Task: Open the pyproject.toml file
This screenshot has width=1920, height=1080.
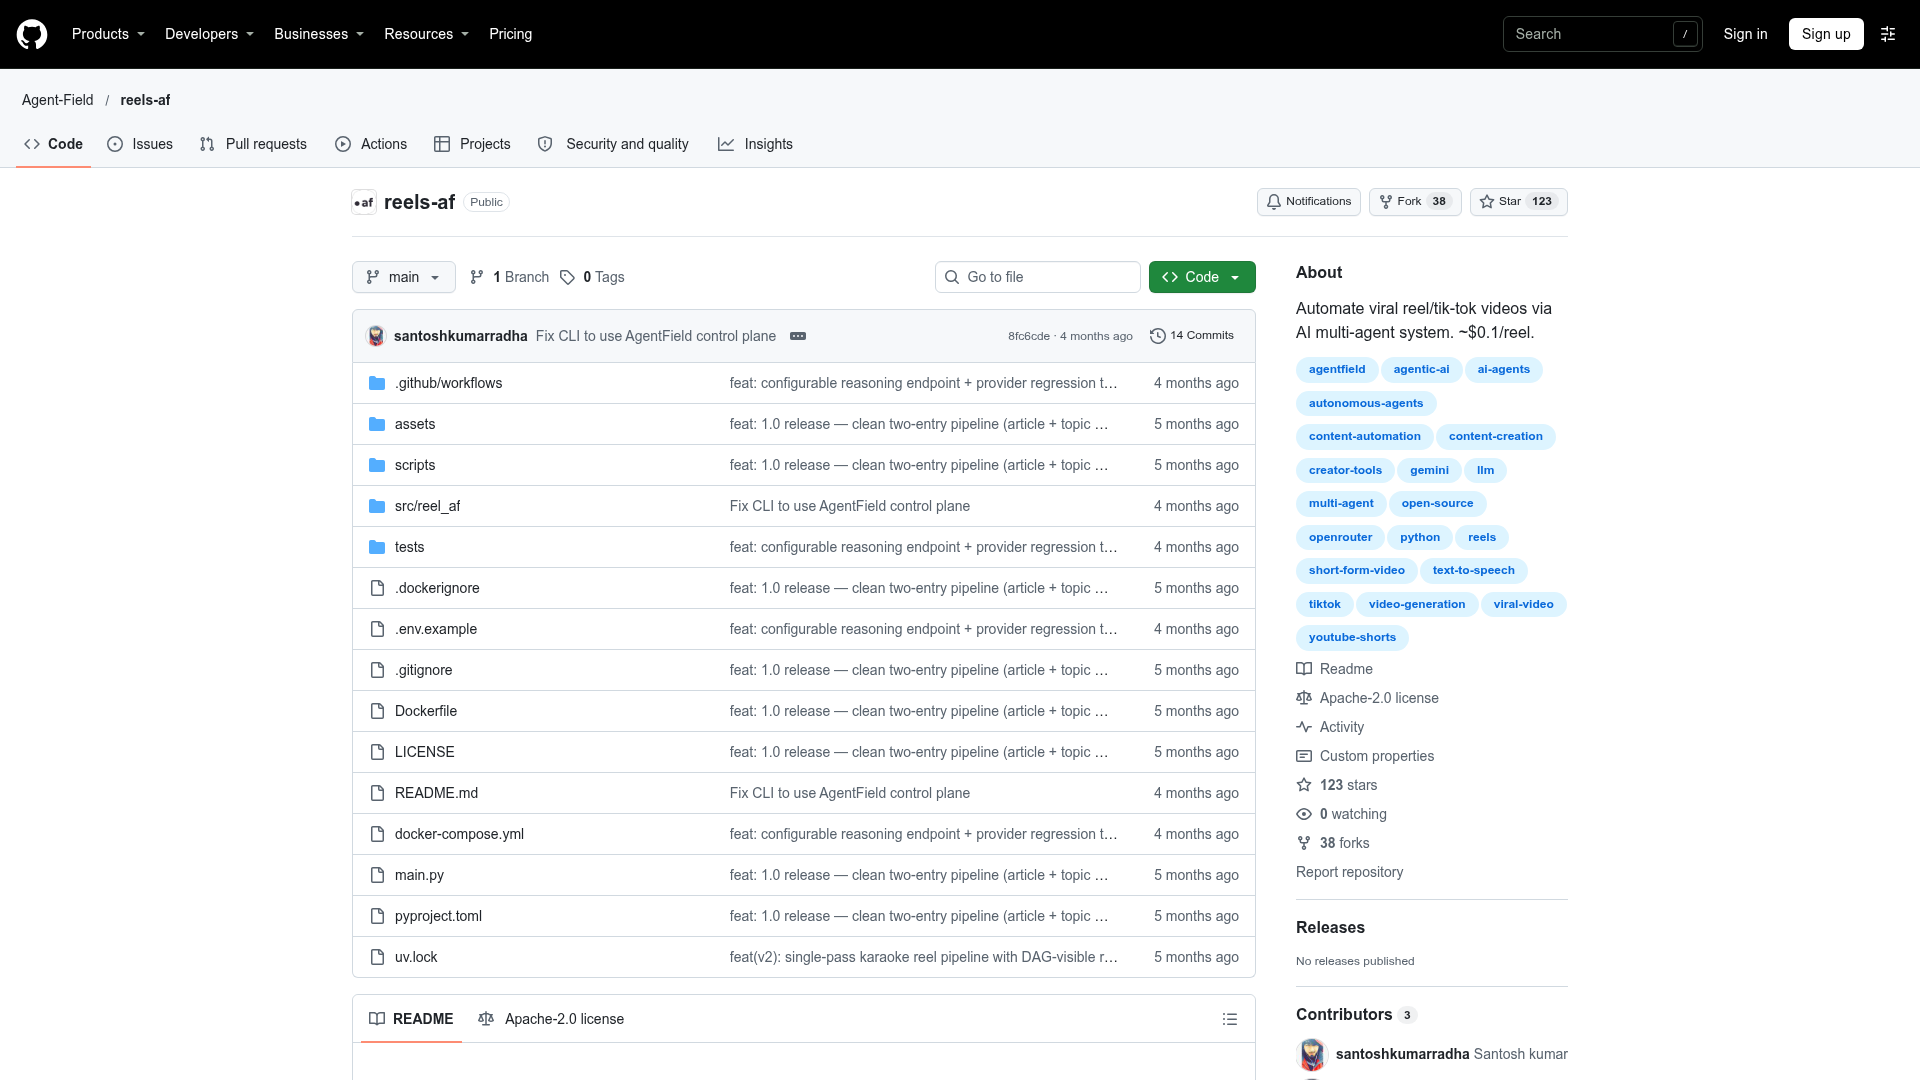Action: pyautogui.click(x=438, y=916)
